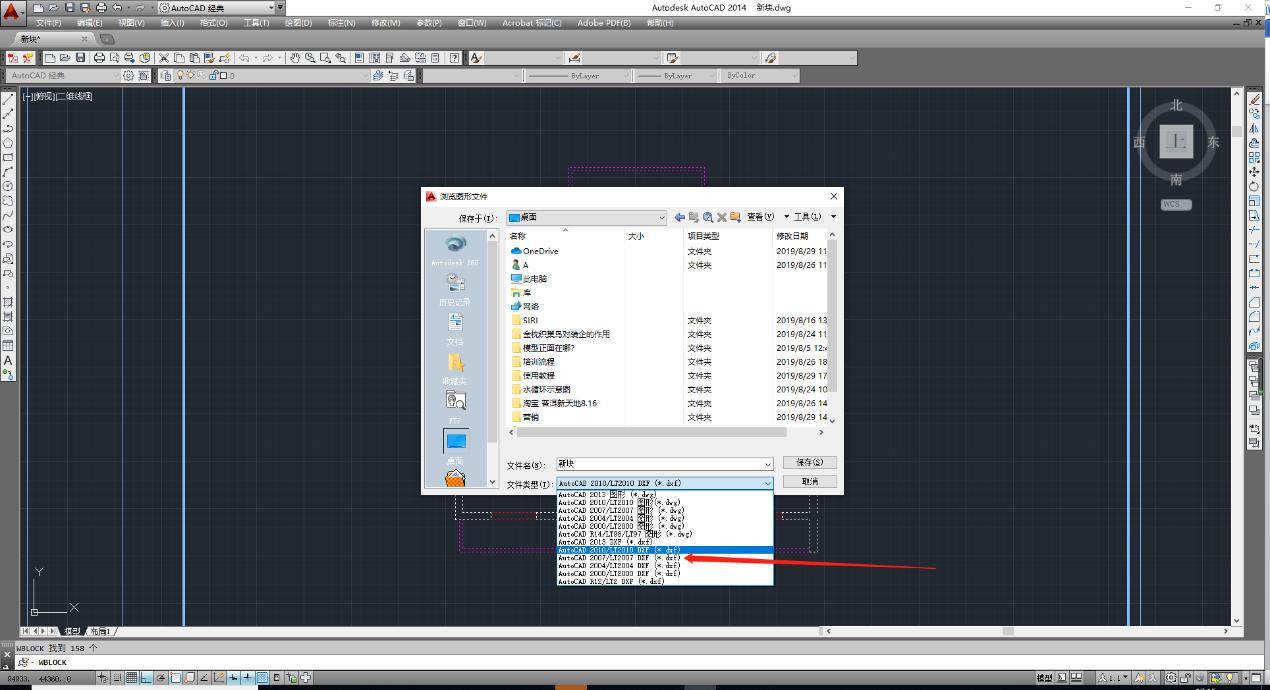Click Plot printer in quick access toolbar
The width and height of the screenshot is (1270, 690).
coord(100,7)
